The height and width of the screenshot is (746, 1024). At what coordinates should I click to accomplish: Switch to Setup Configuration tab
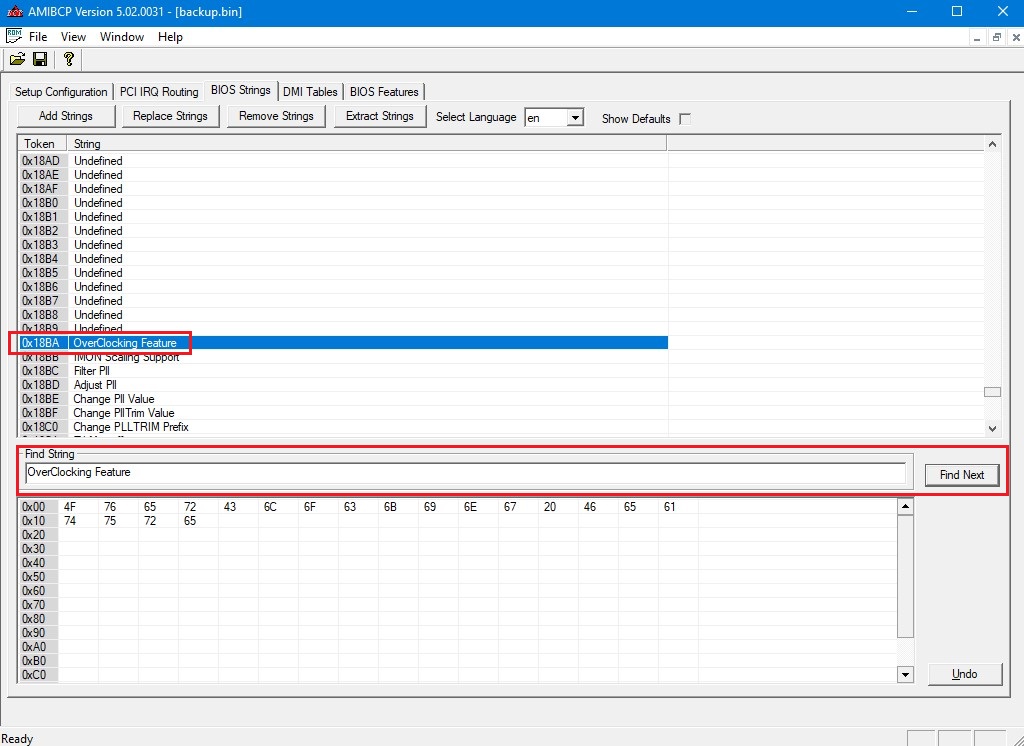(61, 92)
